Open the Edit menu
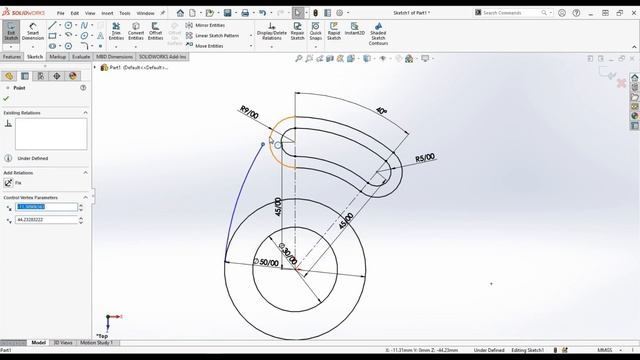 [74, 13]
